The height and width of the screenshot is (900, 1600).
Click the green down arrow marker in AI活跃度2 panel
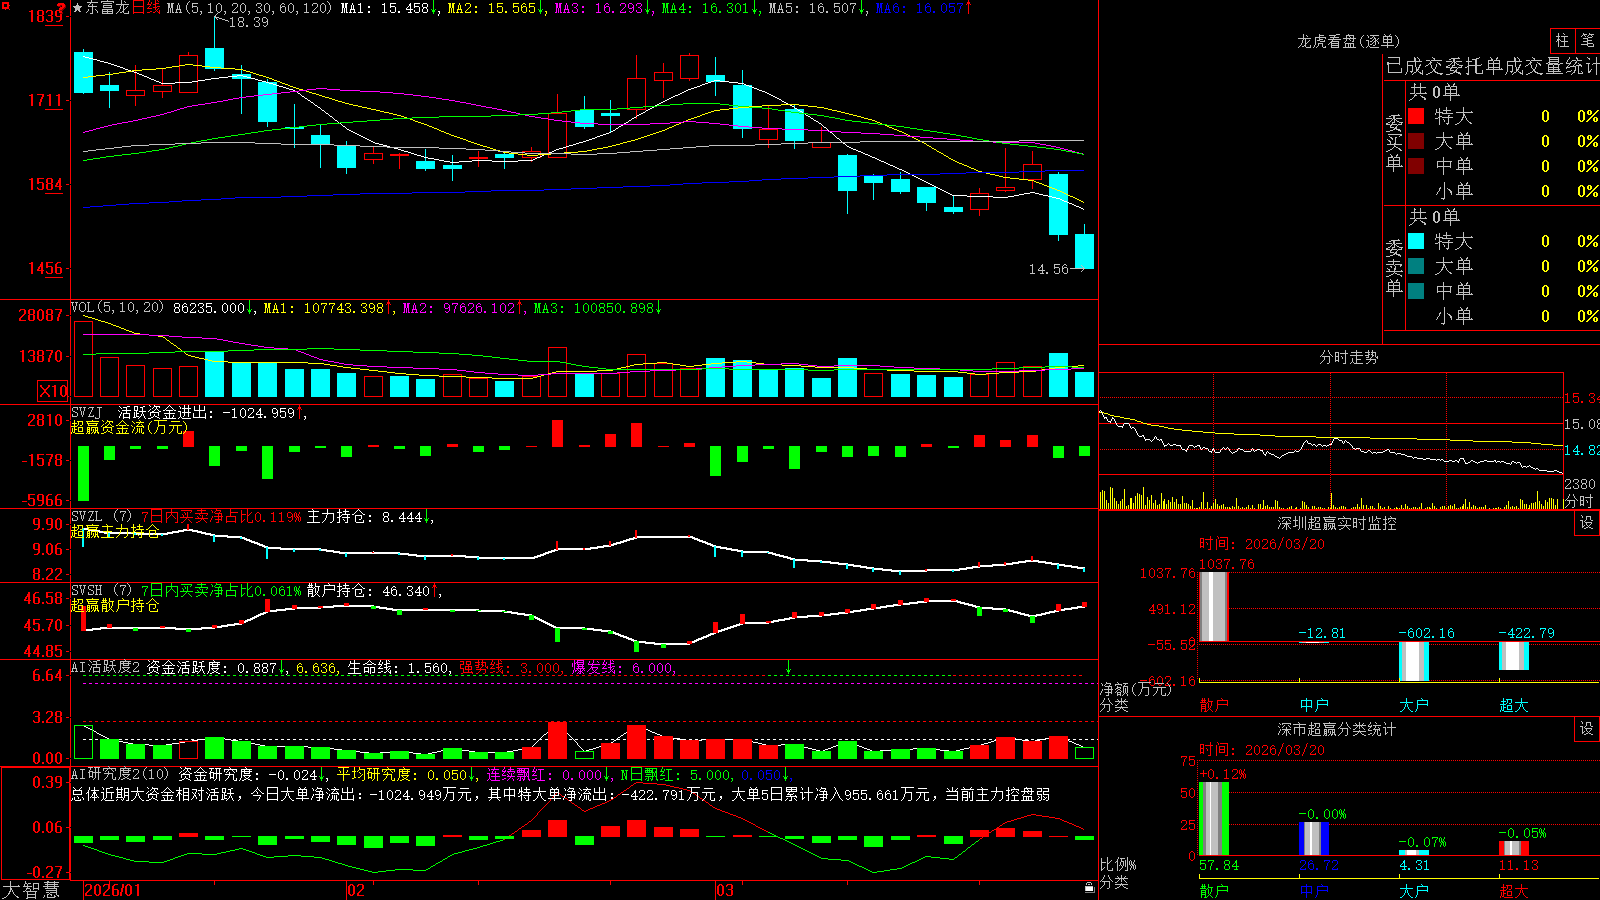[x=788, y=667]
